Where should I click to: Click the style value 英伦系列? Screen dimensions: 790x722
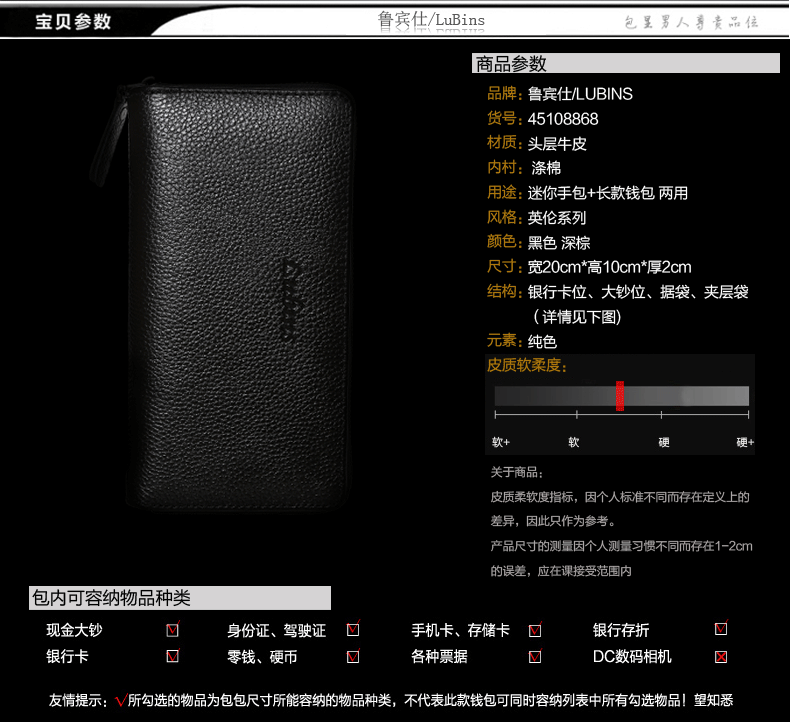tap(557, 218)
